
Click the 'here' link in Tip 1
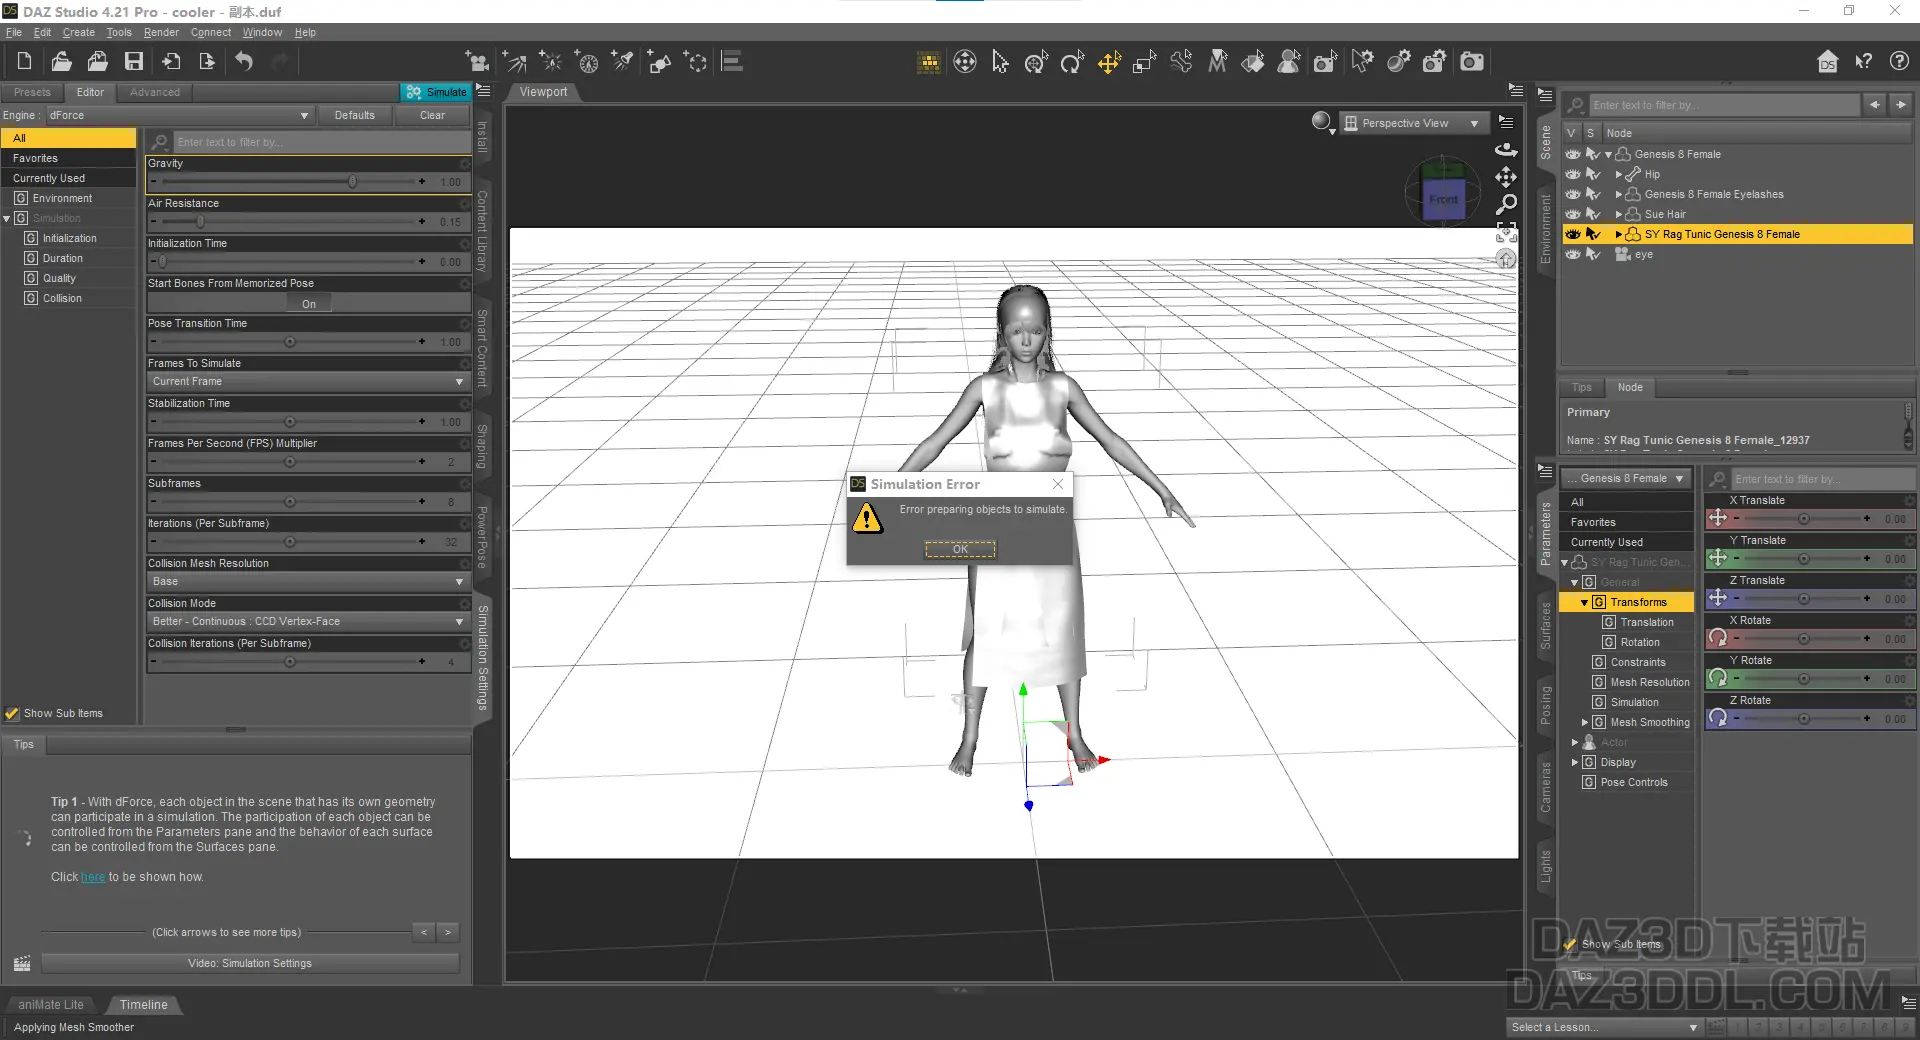(93, 877)
